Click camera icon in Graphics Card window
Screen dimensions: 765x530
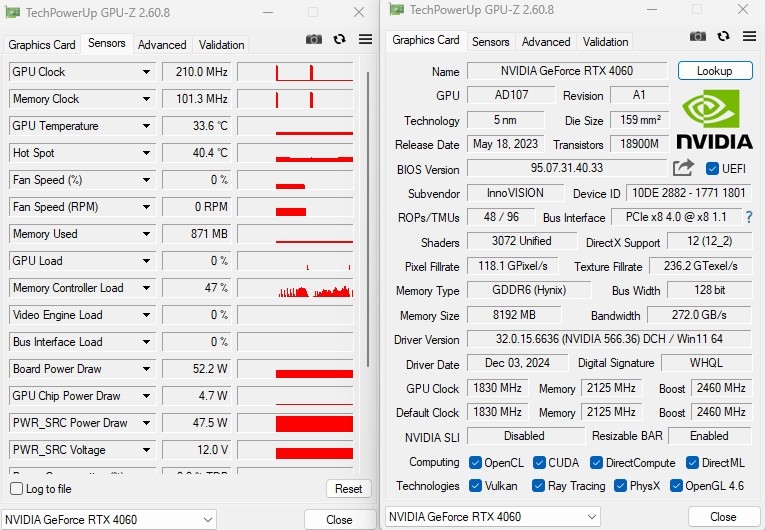[698, 36]
